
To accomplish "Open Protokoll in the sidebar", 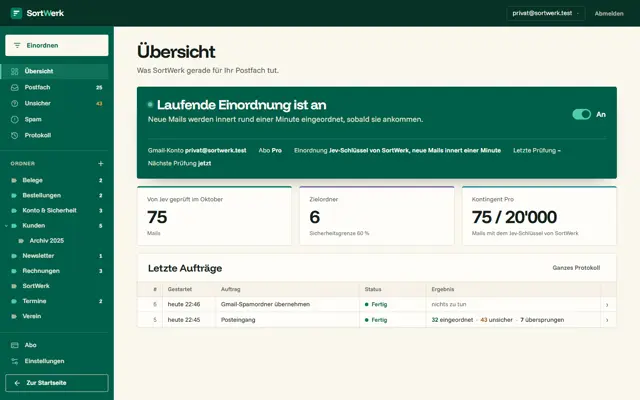I will (x=54, y=136).
